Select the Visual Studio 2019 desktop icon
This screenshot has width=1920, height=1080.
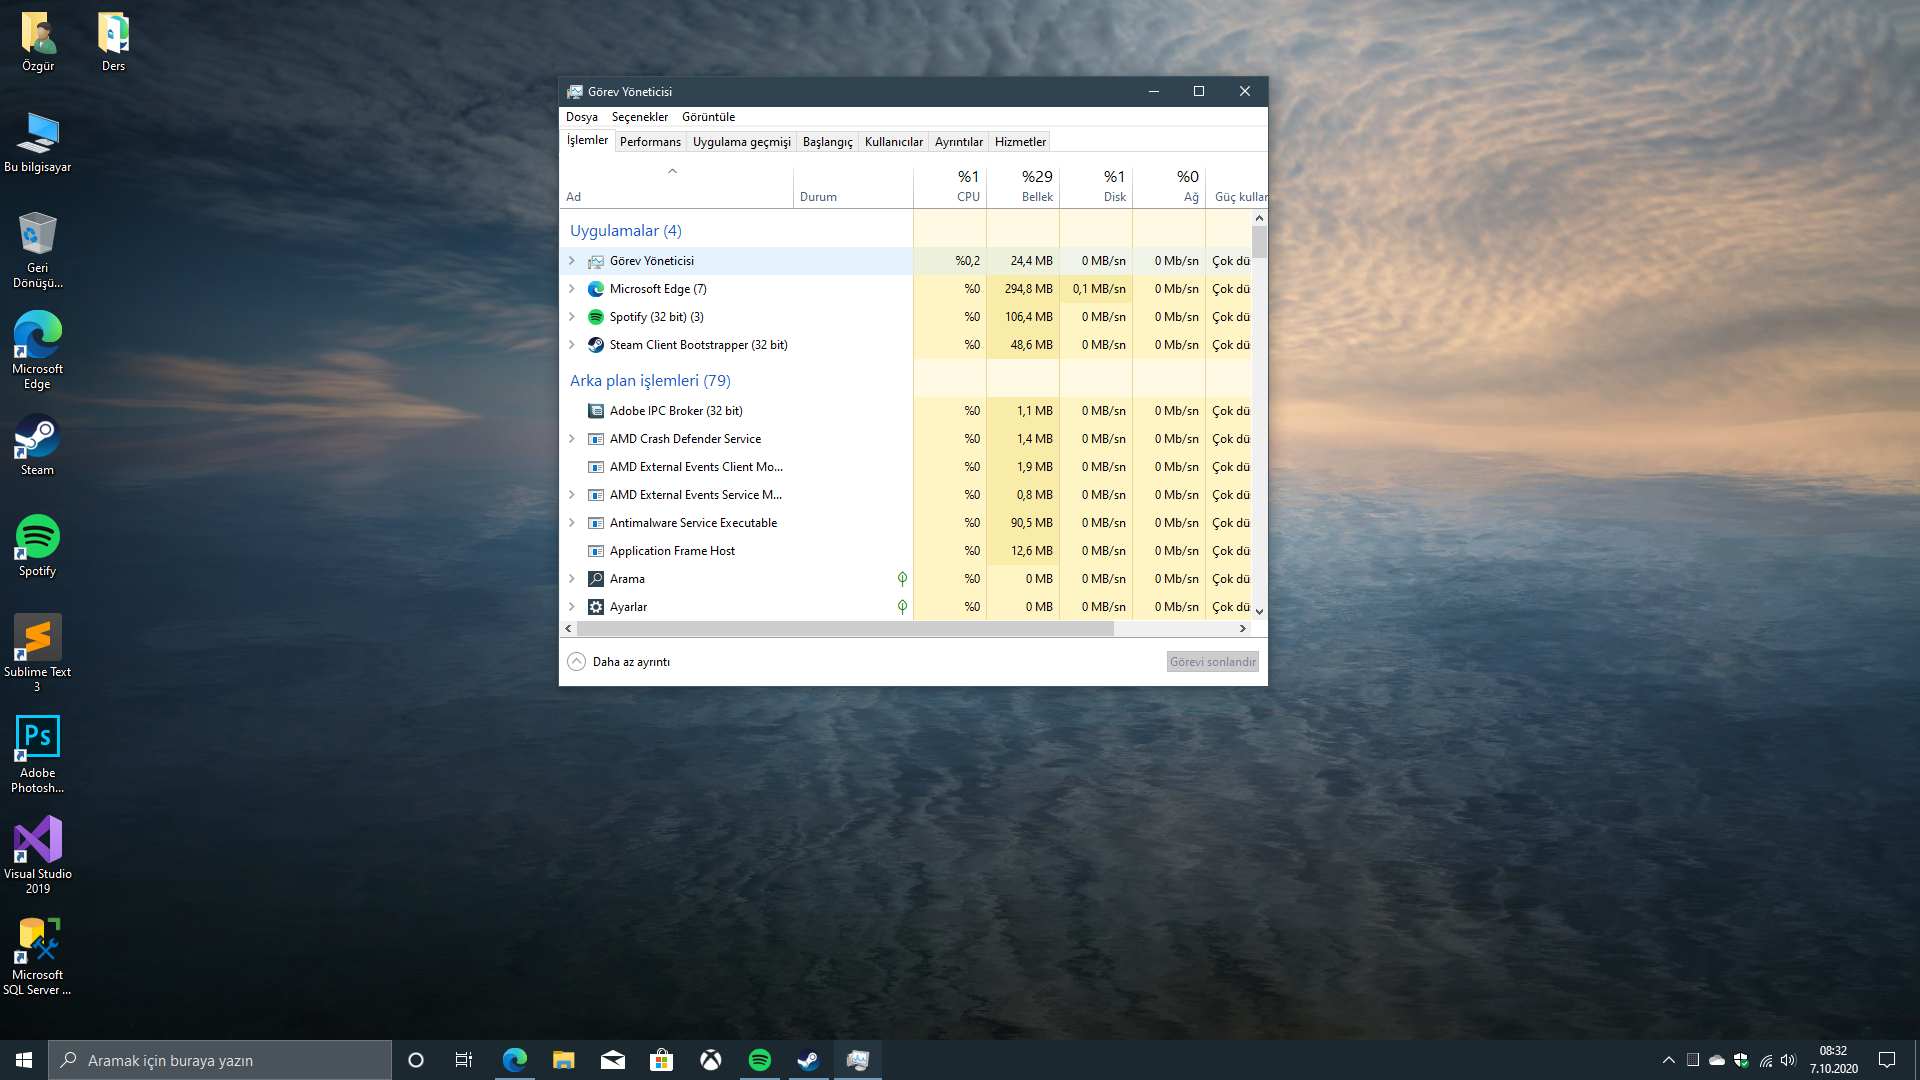coord(38,855)
